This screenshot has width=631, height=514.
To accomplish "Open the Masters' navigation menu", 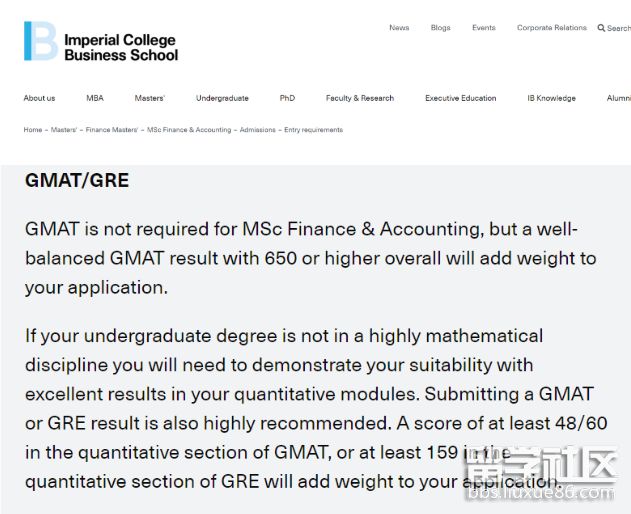I will point(150,98).
